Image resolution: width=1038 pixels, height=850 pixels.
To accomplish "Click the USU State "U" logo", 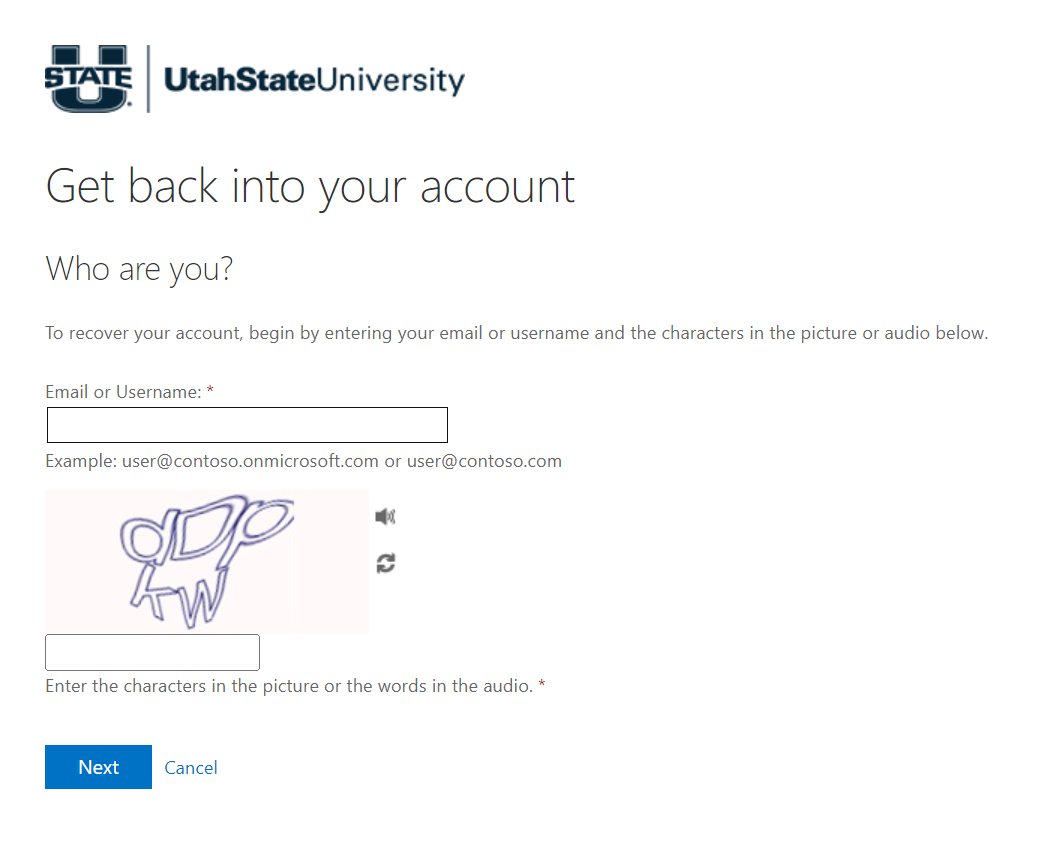I will click(88, 79).
